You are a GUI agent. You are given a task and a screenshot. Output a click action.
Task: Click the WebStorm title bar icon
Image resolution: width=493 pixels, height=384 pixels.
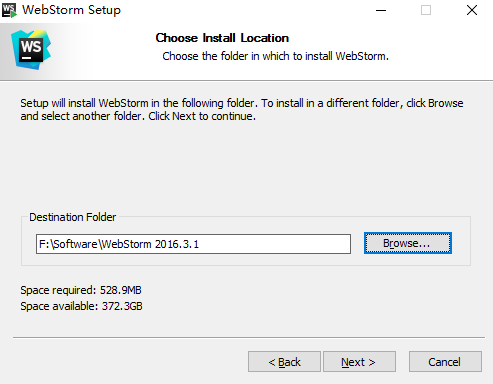9,10
